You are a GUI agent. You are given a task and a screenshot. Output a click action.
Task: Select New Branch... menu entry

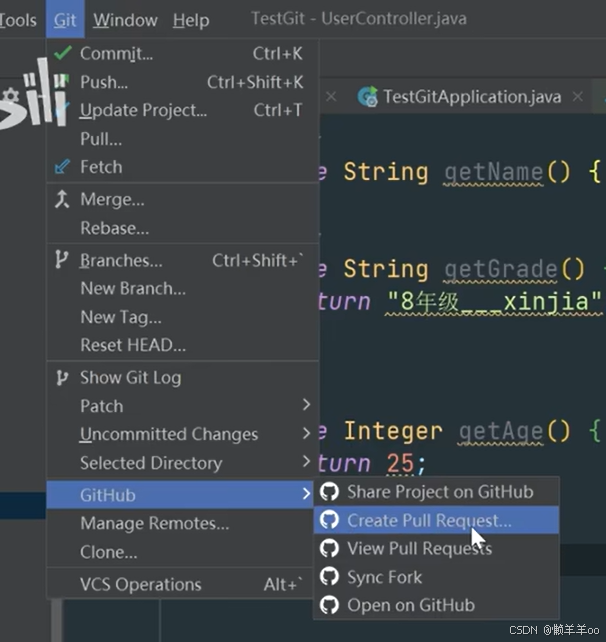click(183, 289)
